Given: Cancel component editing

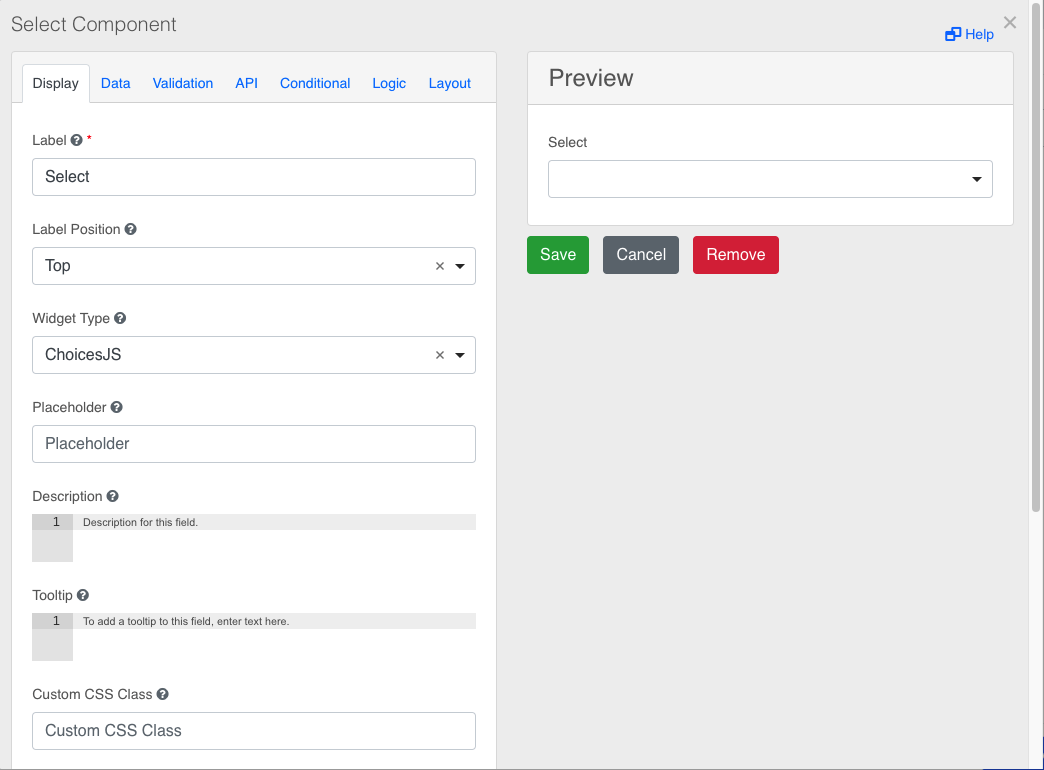Looking at the screenshot, I should point(641,254).
